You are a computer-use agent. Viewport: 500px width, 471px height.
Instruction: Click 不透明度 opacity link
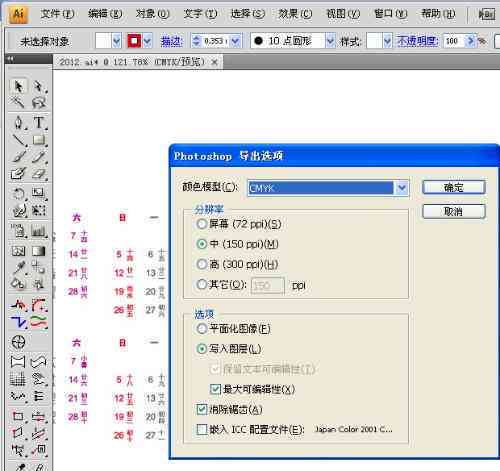click(418, 41)
